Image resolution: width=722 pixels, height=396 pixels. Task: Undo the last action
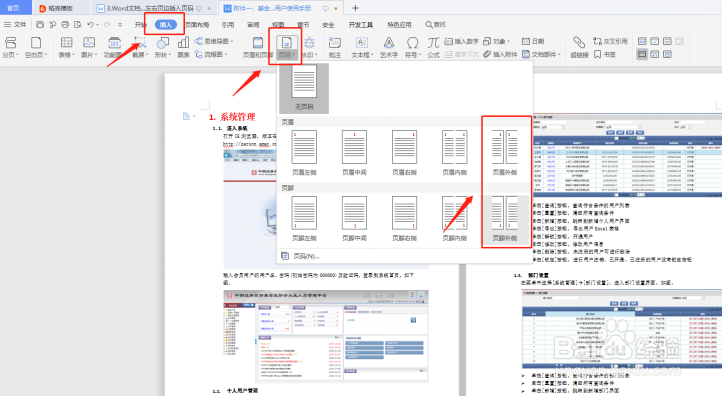coord(91,24)
